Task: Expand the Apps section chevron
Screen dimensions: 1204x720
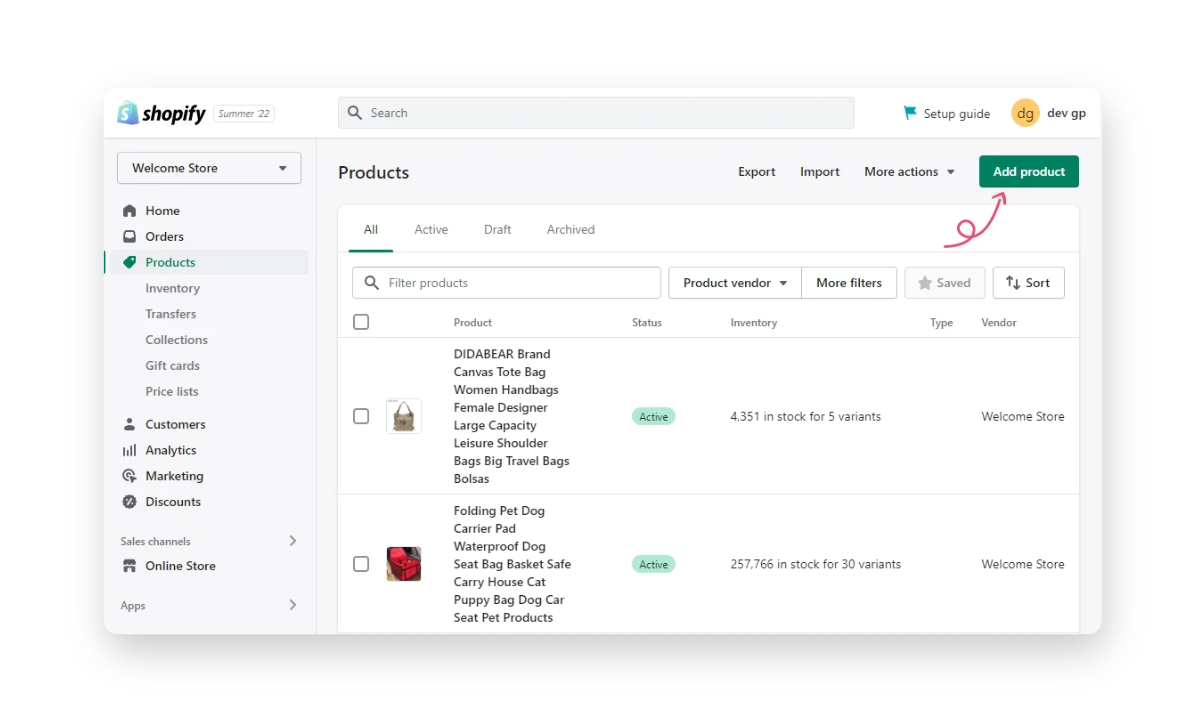Action: [293, 605]
